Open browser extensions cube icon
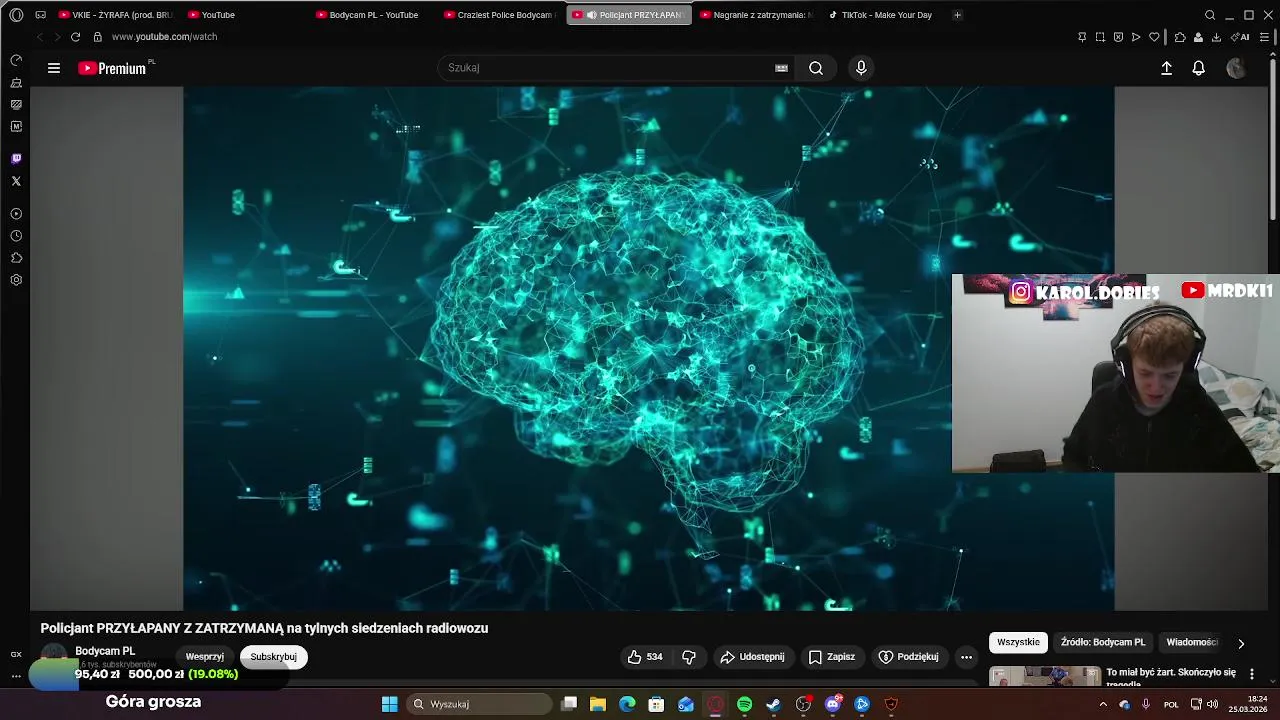The width and height of the screenshot is (1280, 720). [x=1180, y=37]
